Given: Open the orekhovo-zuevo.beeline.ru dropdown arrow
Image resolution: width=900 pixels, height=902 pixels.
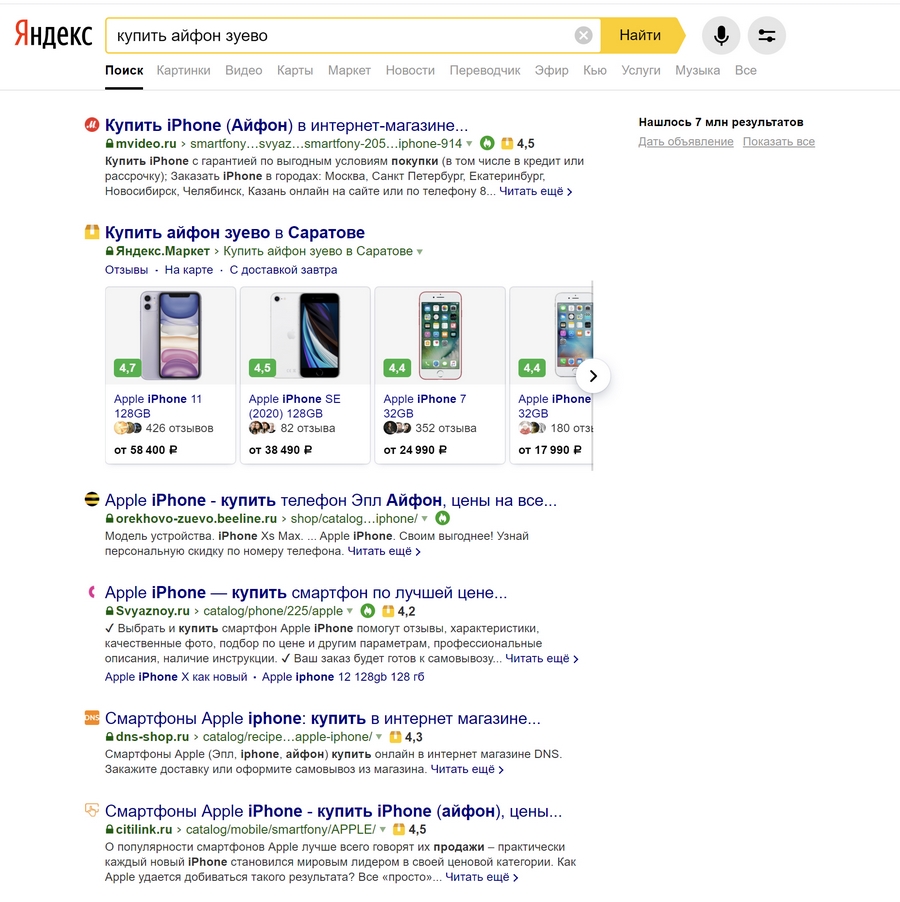Looking at the screenshot, I should pos(424,518).
